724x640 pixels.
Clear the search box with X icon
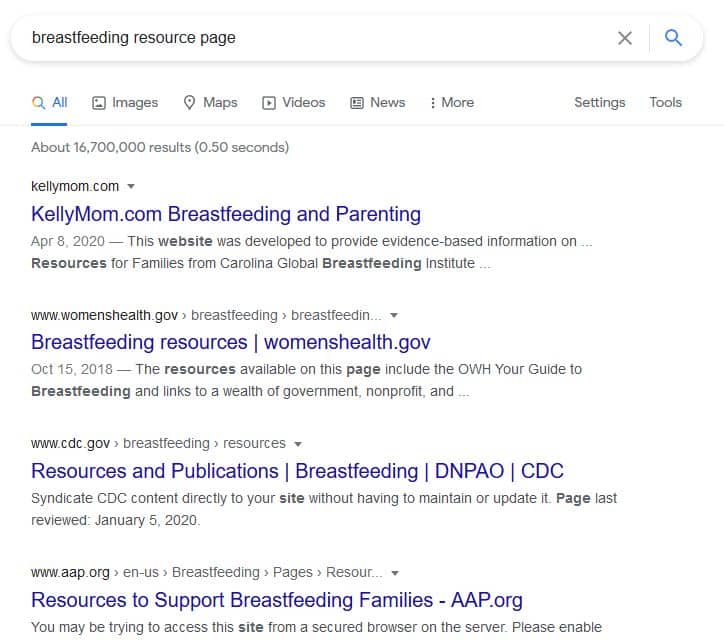click(x=625, y=38)
